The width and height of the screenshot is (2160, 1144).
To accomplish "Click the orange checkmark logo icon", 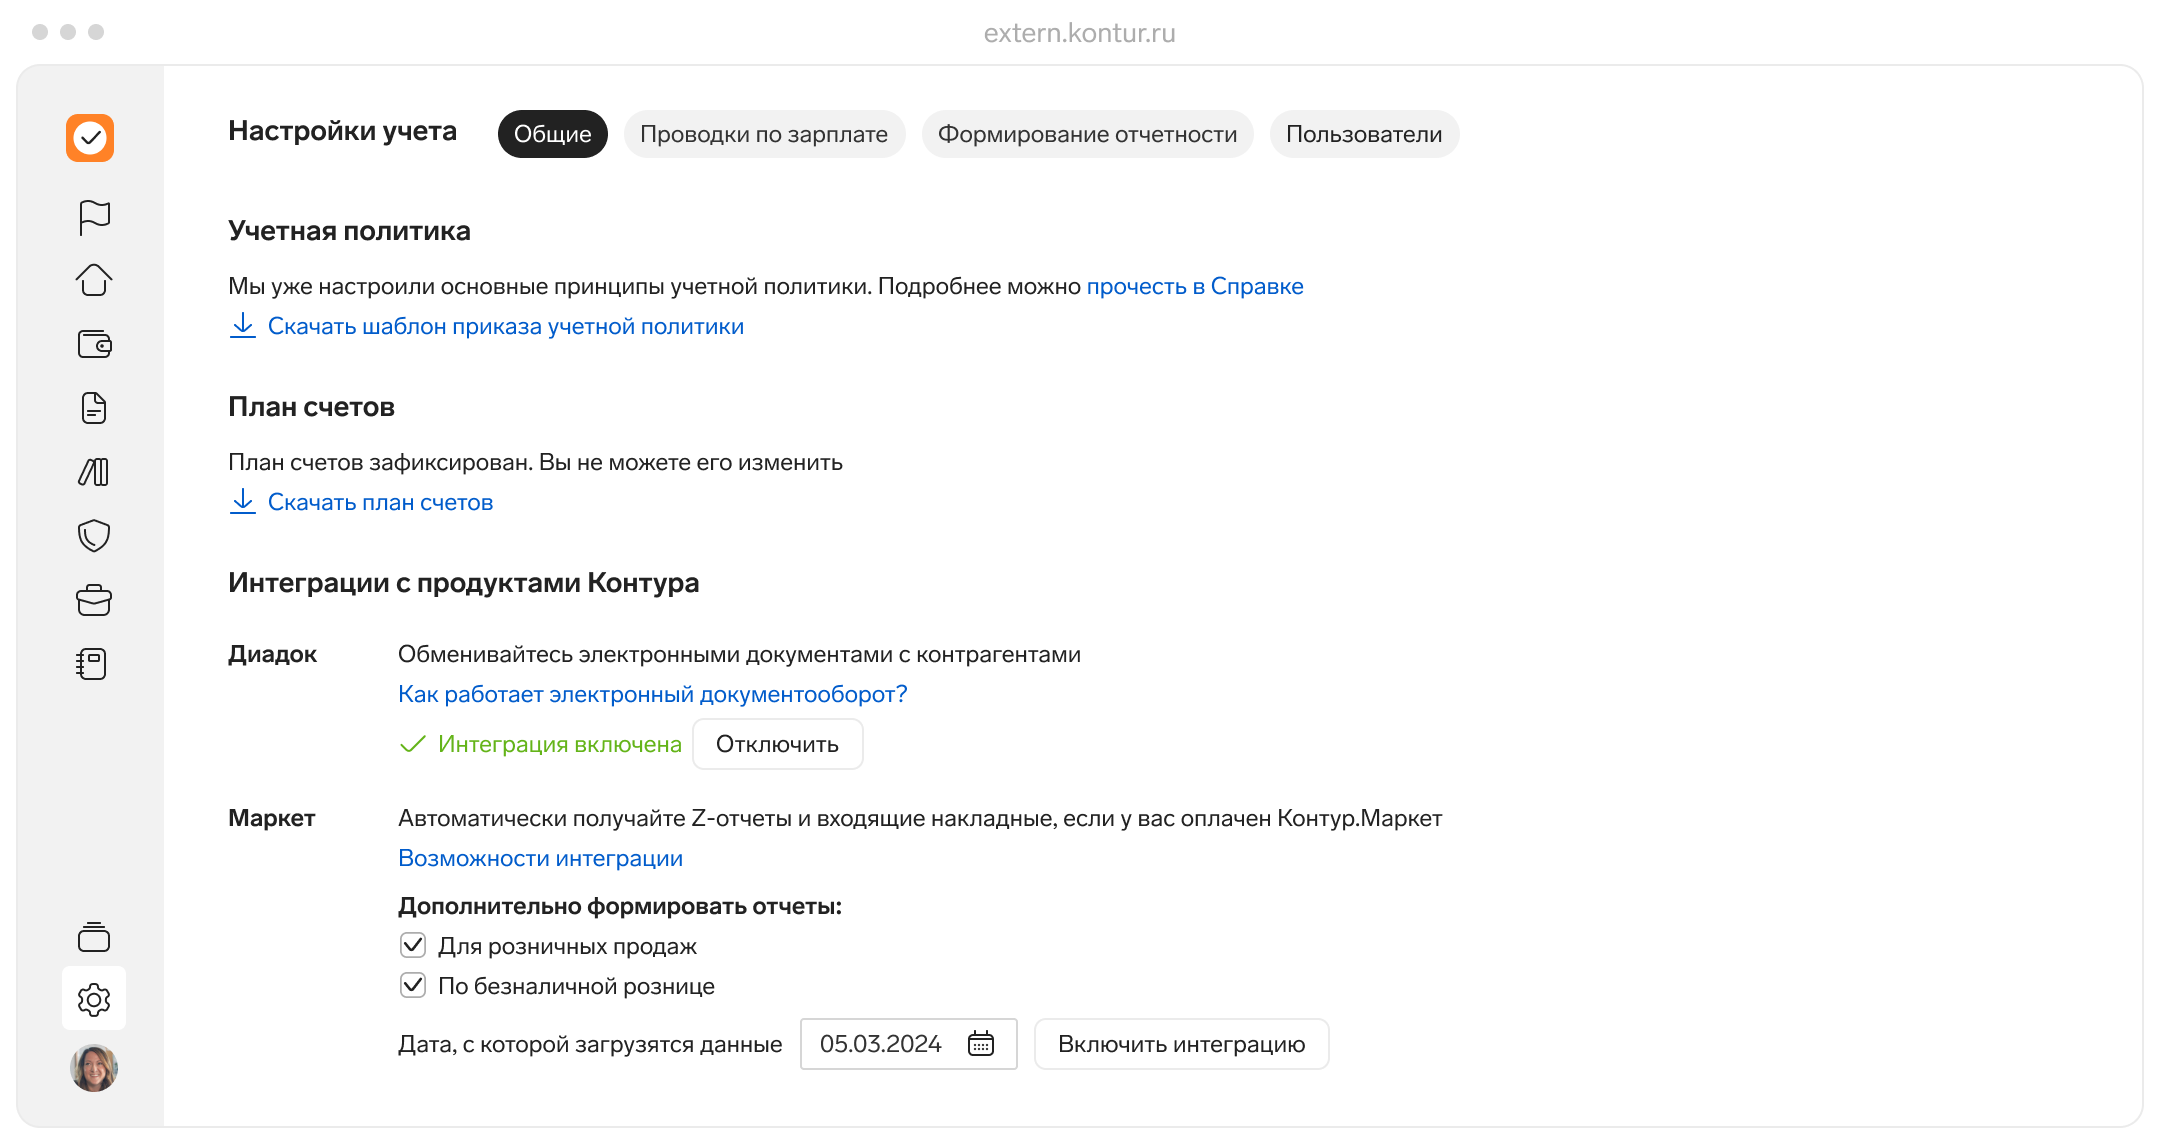I will [90, 138].
